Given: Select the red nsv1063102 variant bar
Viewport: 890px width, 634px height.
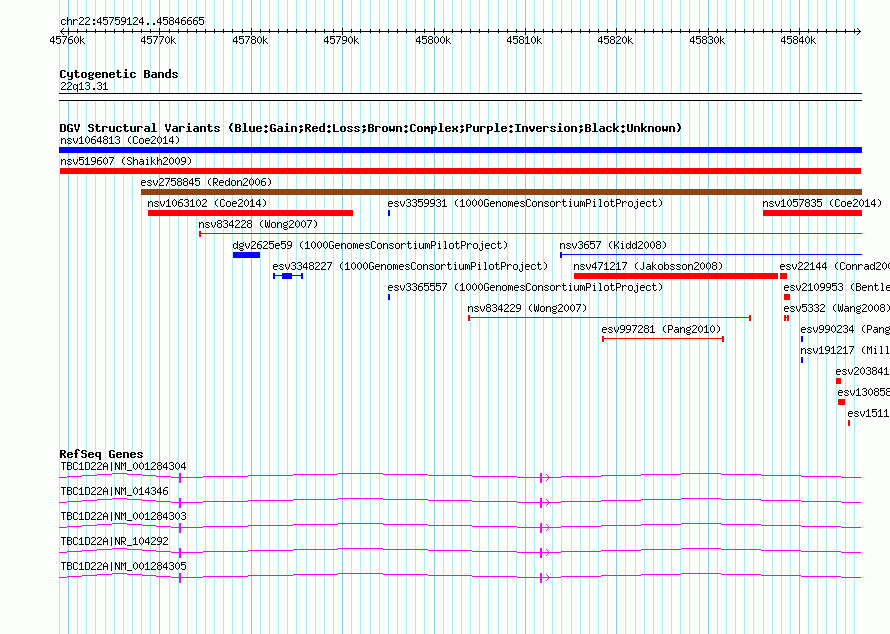Looking at the screenshot, I should (250, 213).
